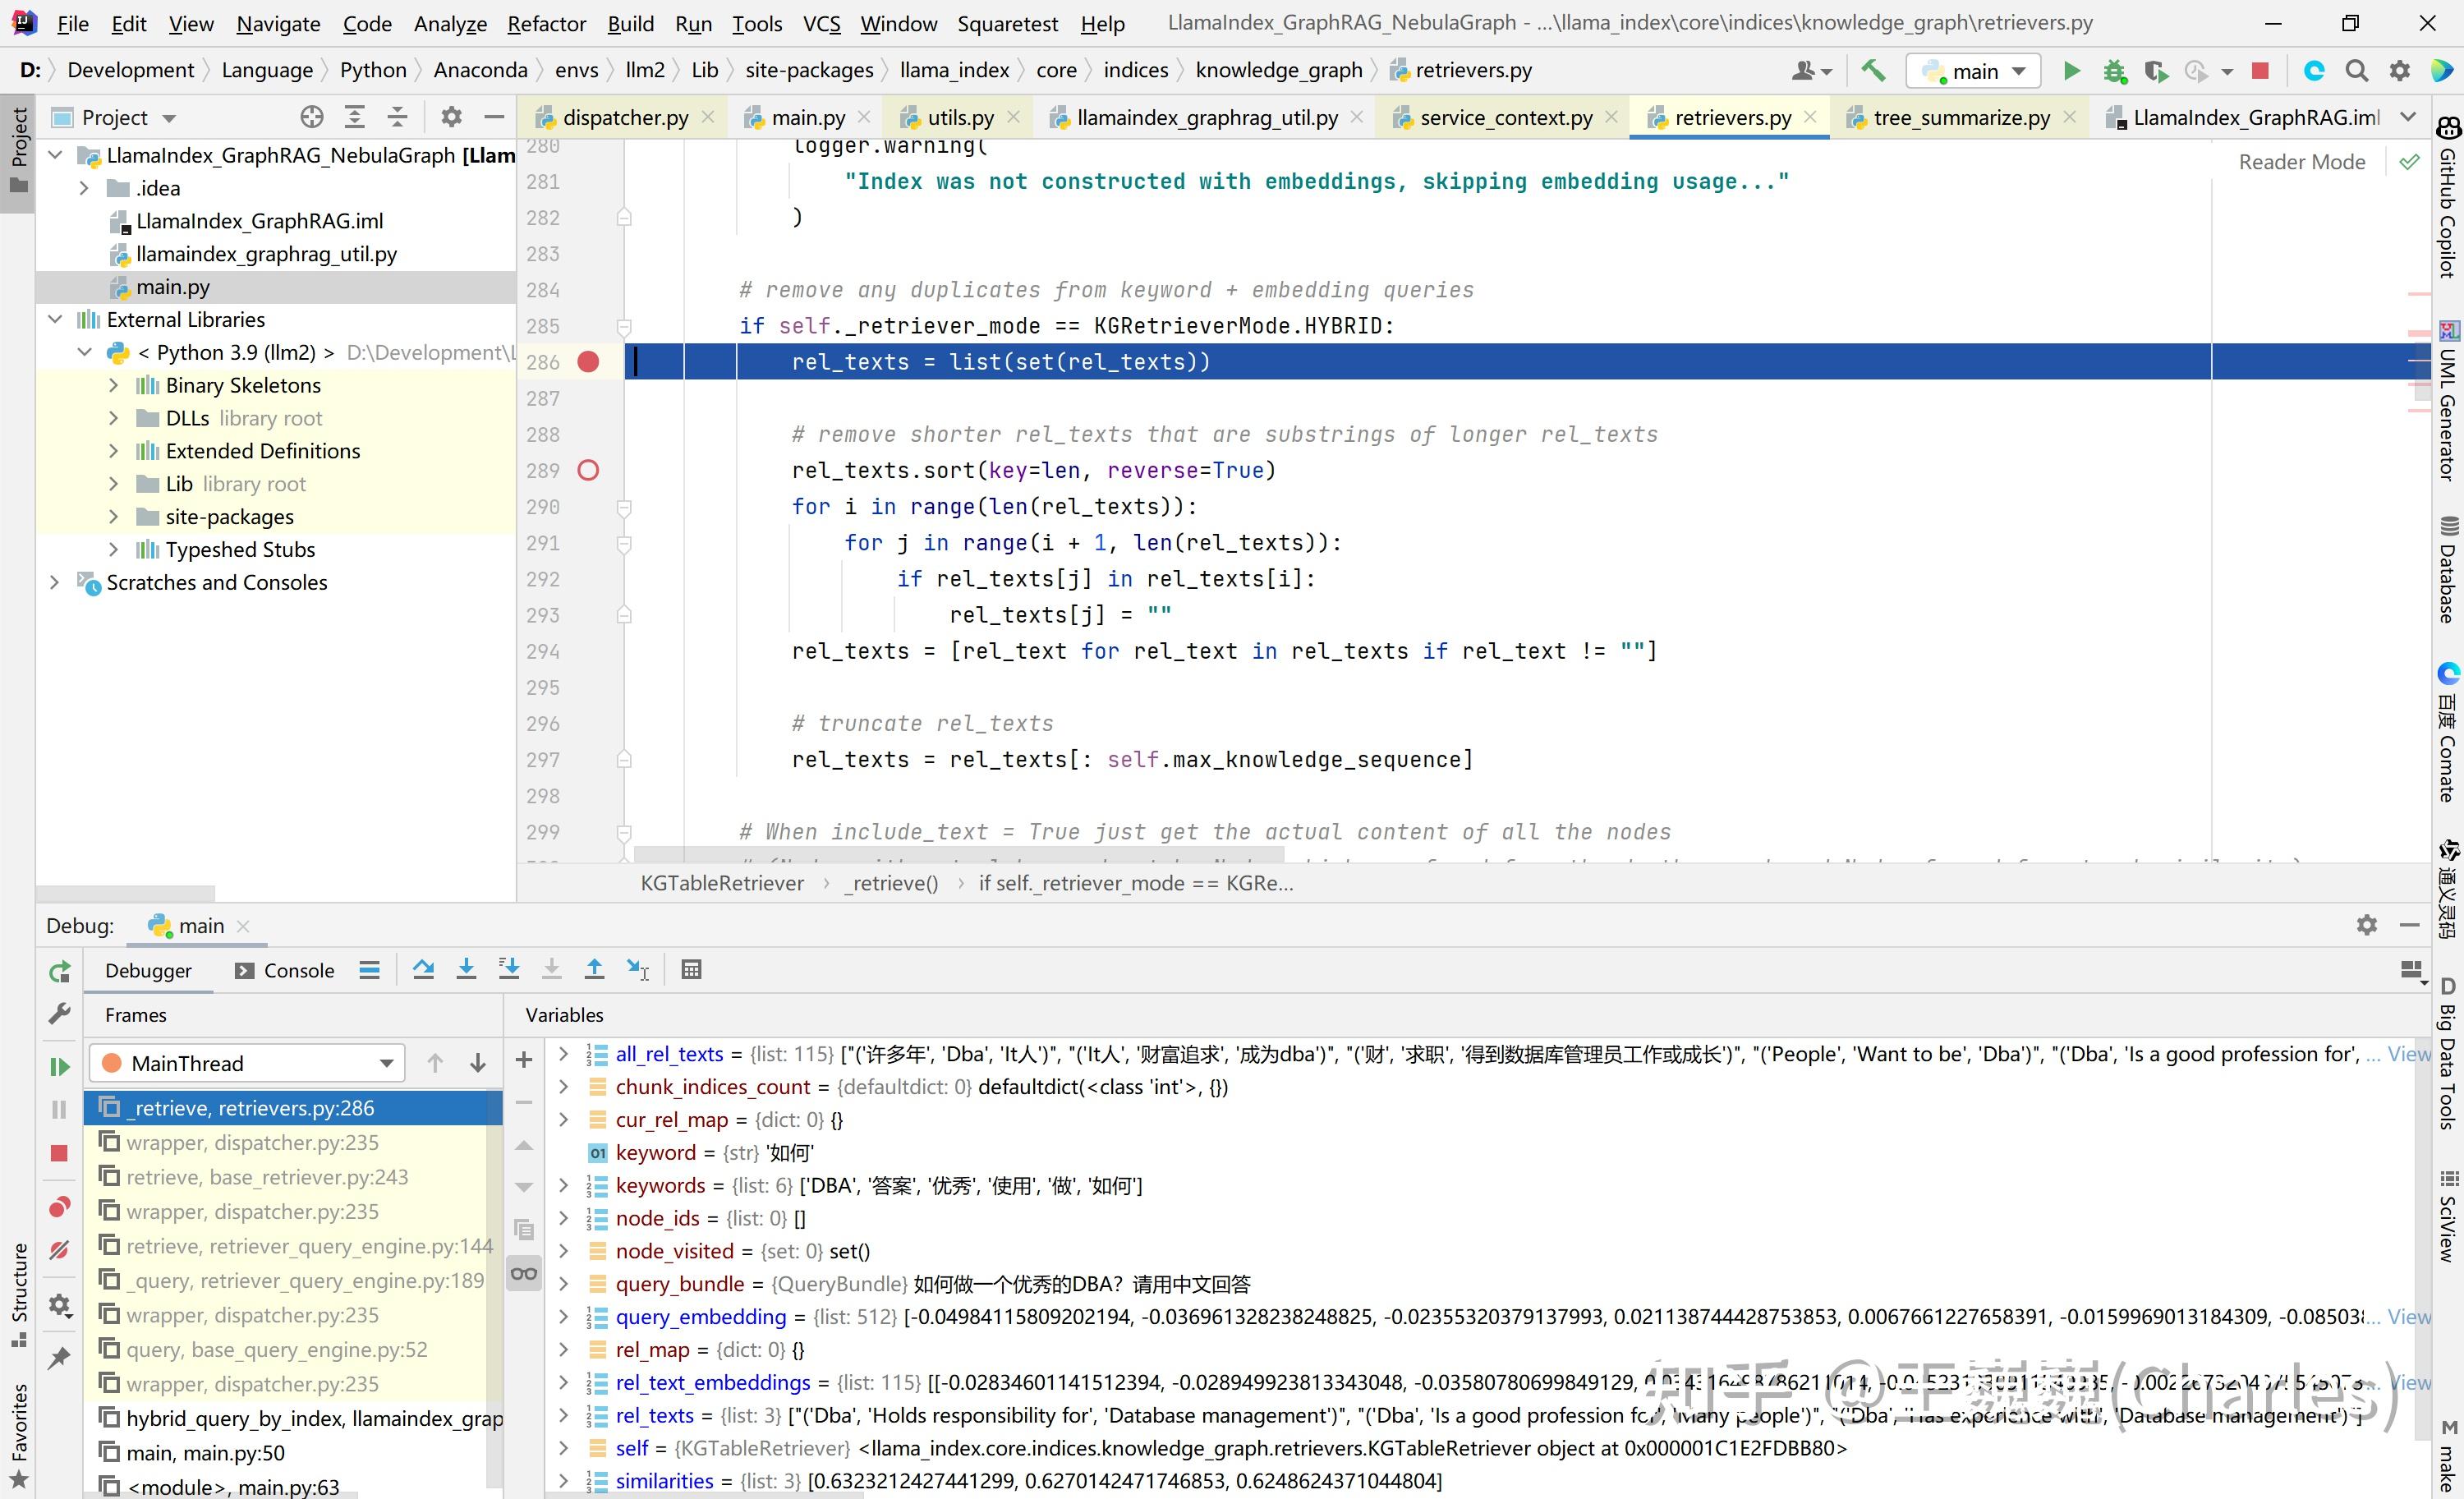The height and width of the screenshot is (1499, 2464).
Task: Click the red Stop button in top toolbar
Action: [x=2259, y=70]
